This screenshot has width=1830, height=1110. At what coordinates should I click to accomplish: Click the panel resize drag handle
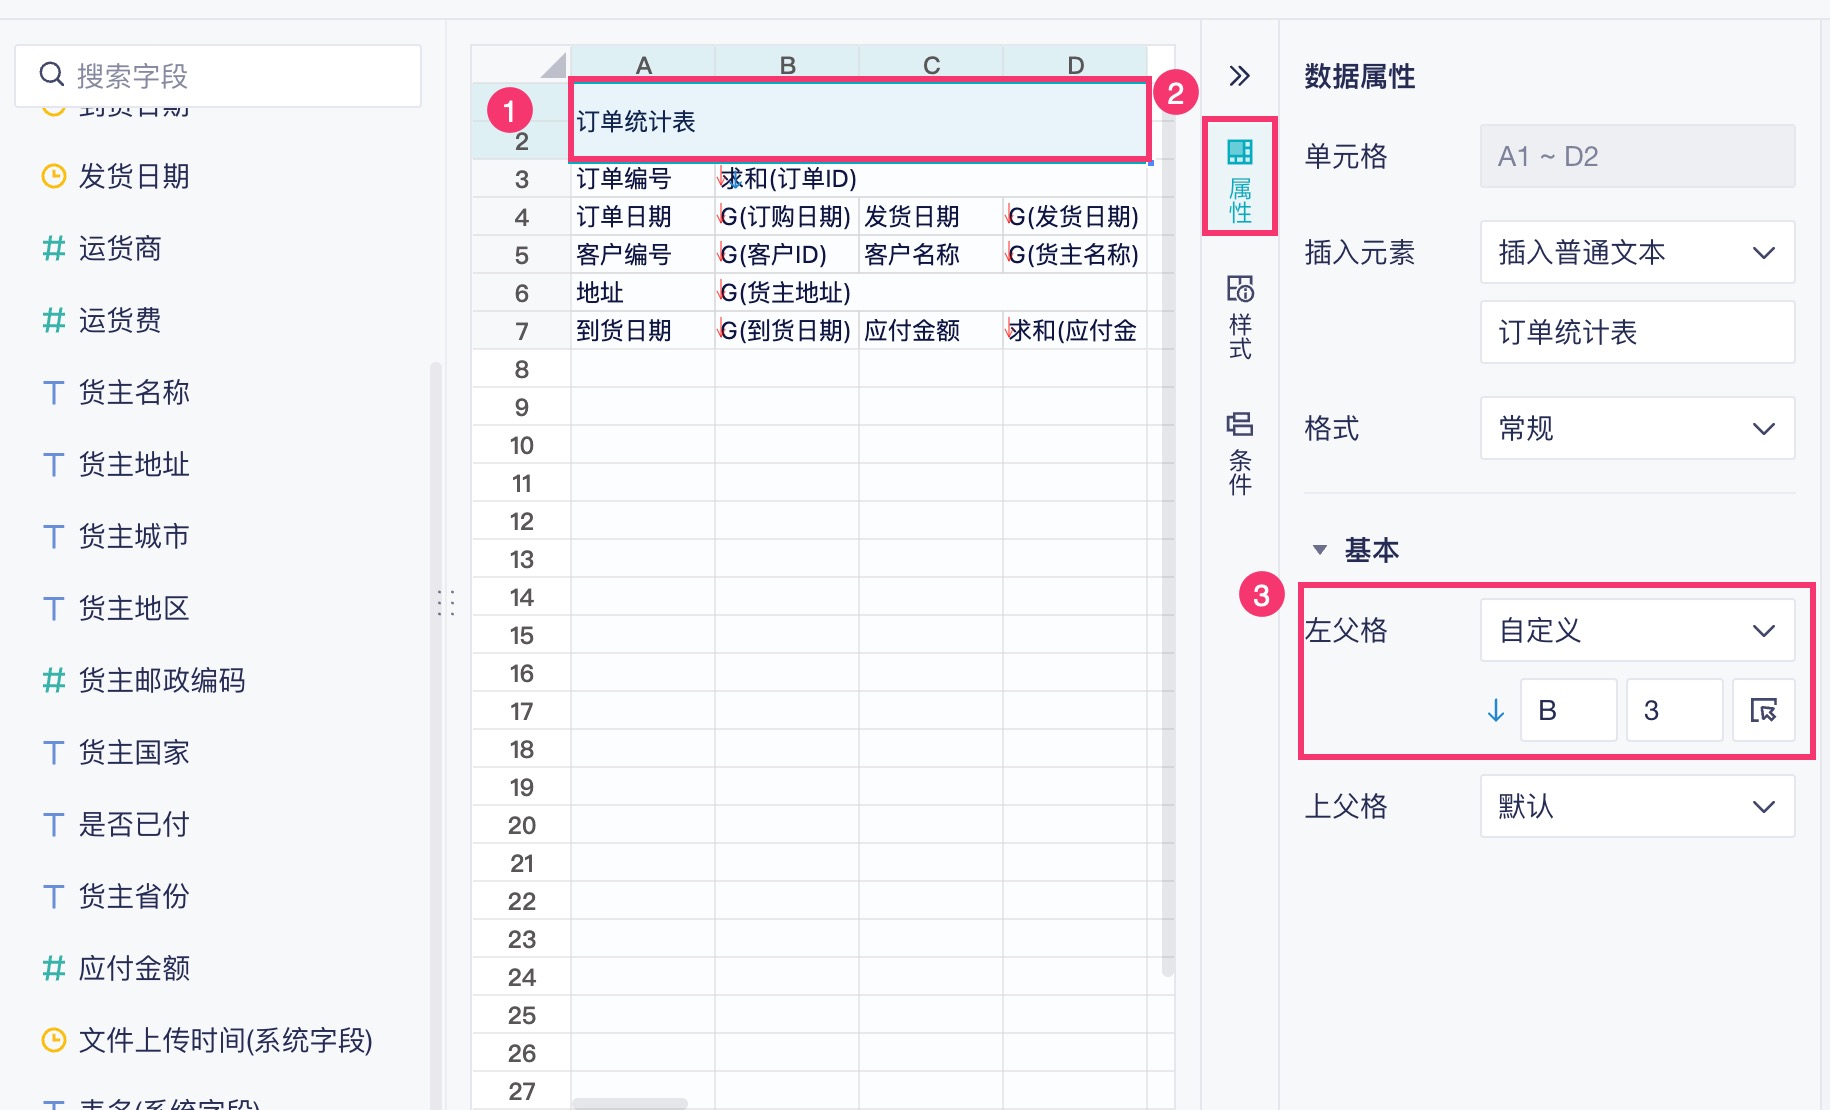(x=446, y=603)
